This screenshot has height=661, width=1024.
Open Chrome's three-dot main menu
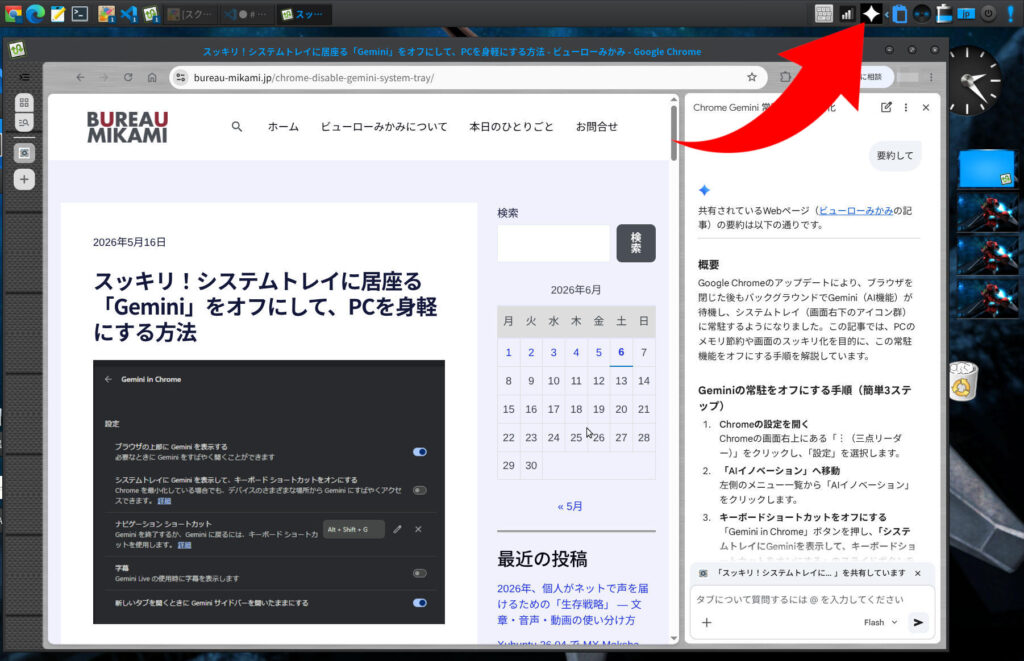point(931,77)
